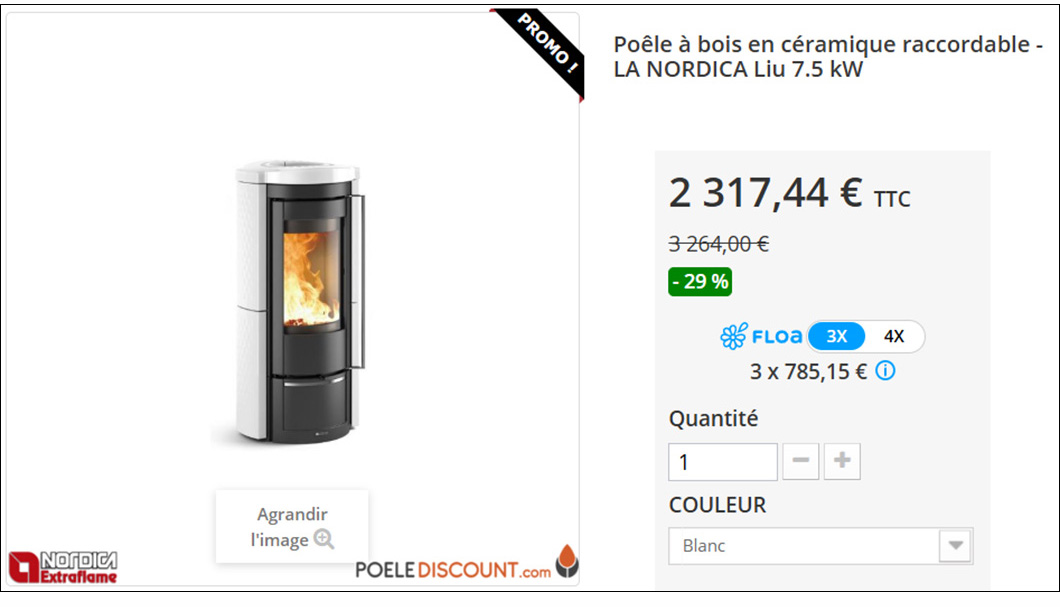The height and width of the screenshot is (607, 1060).
Task: Switch to 4X installment payment
Action: (894, 336)
